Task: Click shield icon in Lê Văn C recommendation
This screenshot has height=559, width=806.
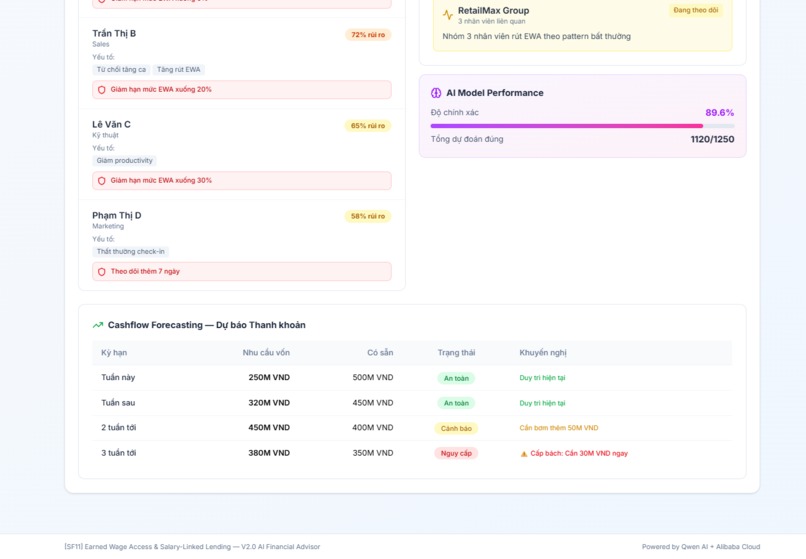Action: coord(102,181)
